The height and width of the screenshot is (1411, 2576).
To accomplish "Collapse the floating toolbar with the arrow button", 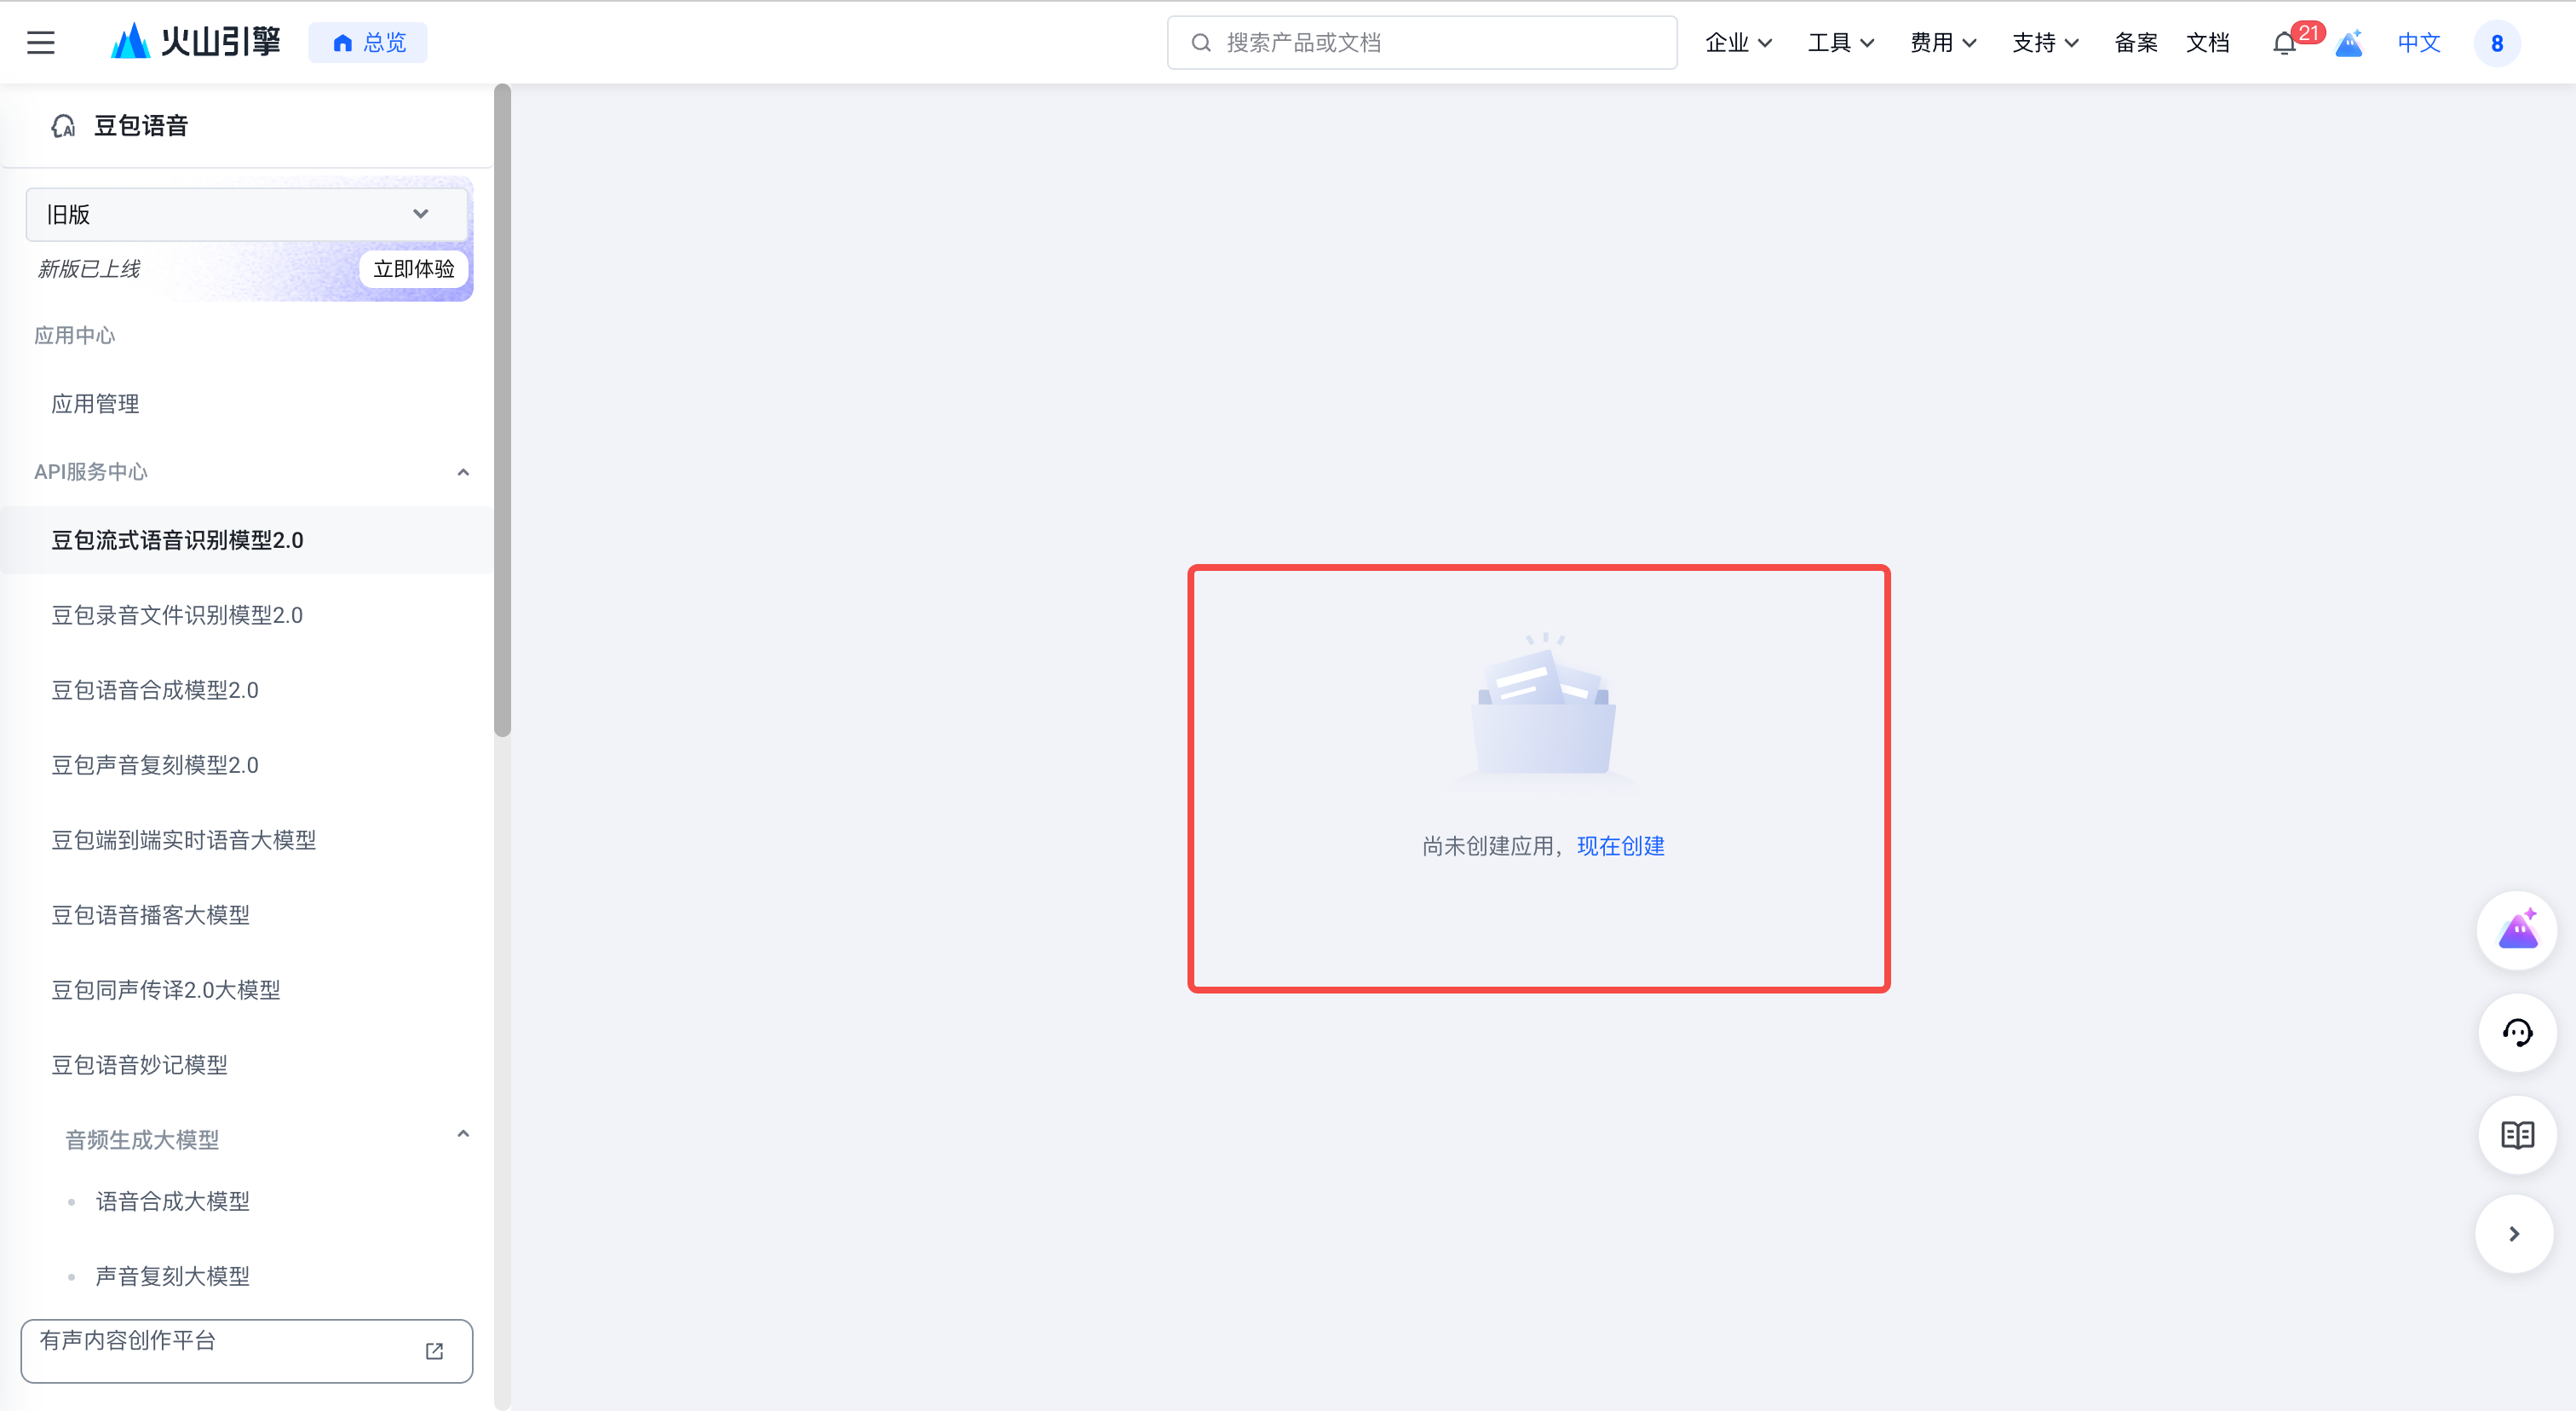I will 2514,1234.
